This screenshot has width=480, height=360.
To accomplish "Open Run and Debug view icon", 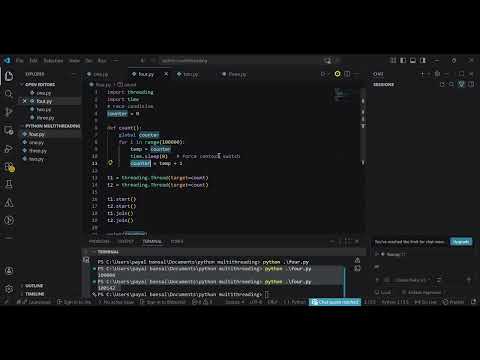I will coord(9,148).
